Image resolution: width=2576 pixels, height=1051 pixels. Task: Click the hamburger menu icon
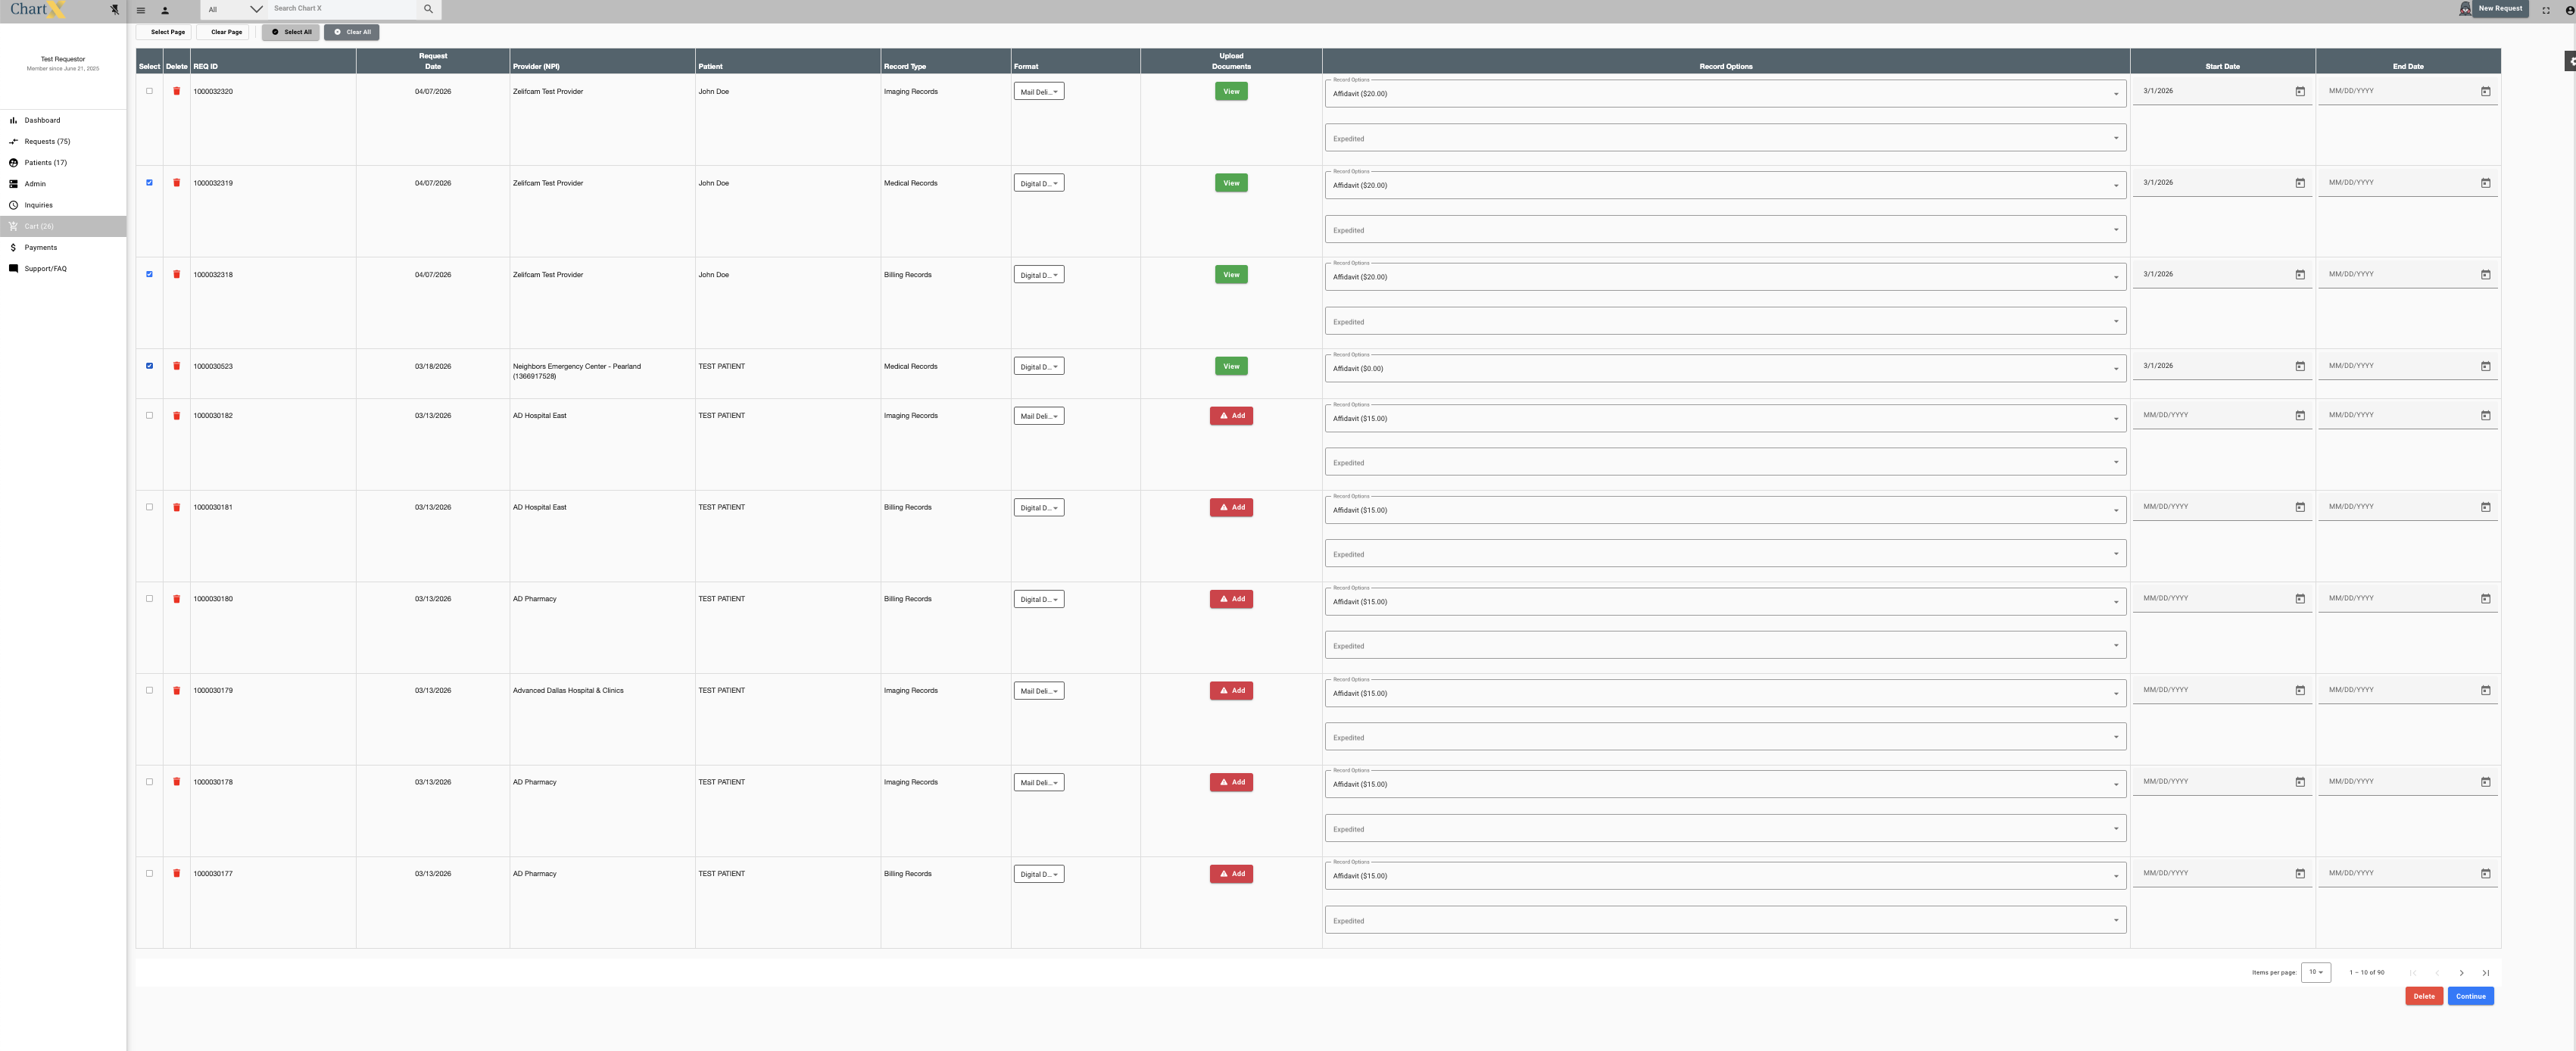click(141, 10)
